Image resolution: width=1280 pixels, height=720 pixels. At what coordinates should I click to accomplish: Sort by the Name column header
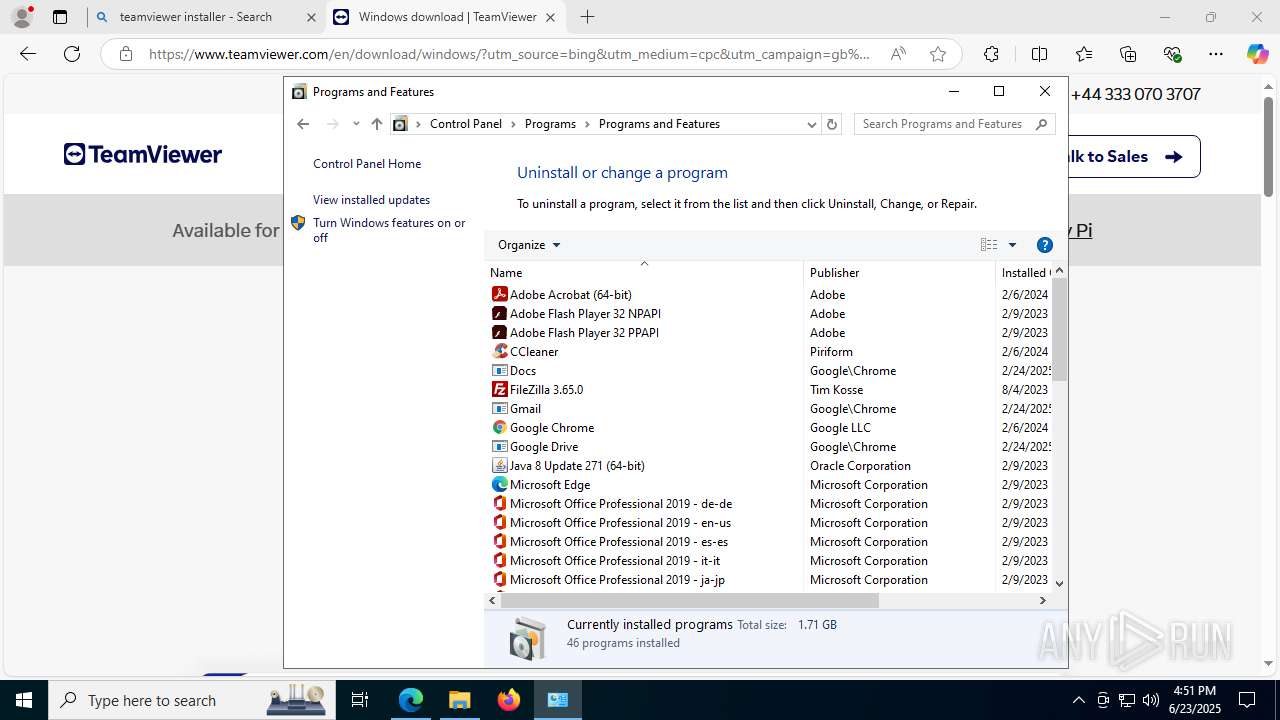pos(644,272)
